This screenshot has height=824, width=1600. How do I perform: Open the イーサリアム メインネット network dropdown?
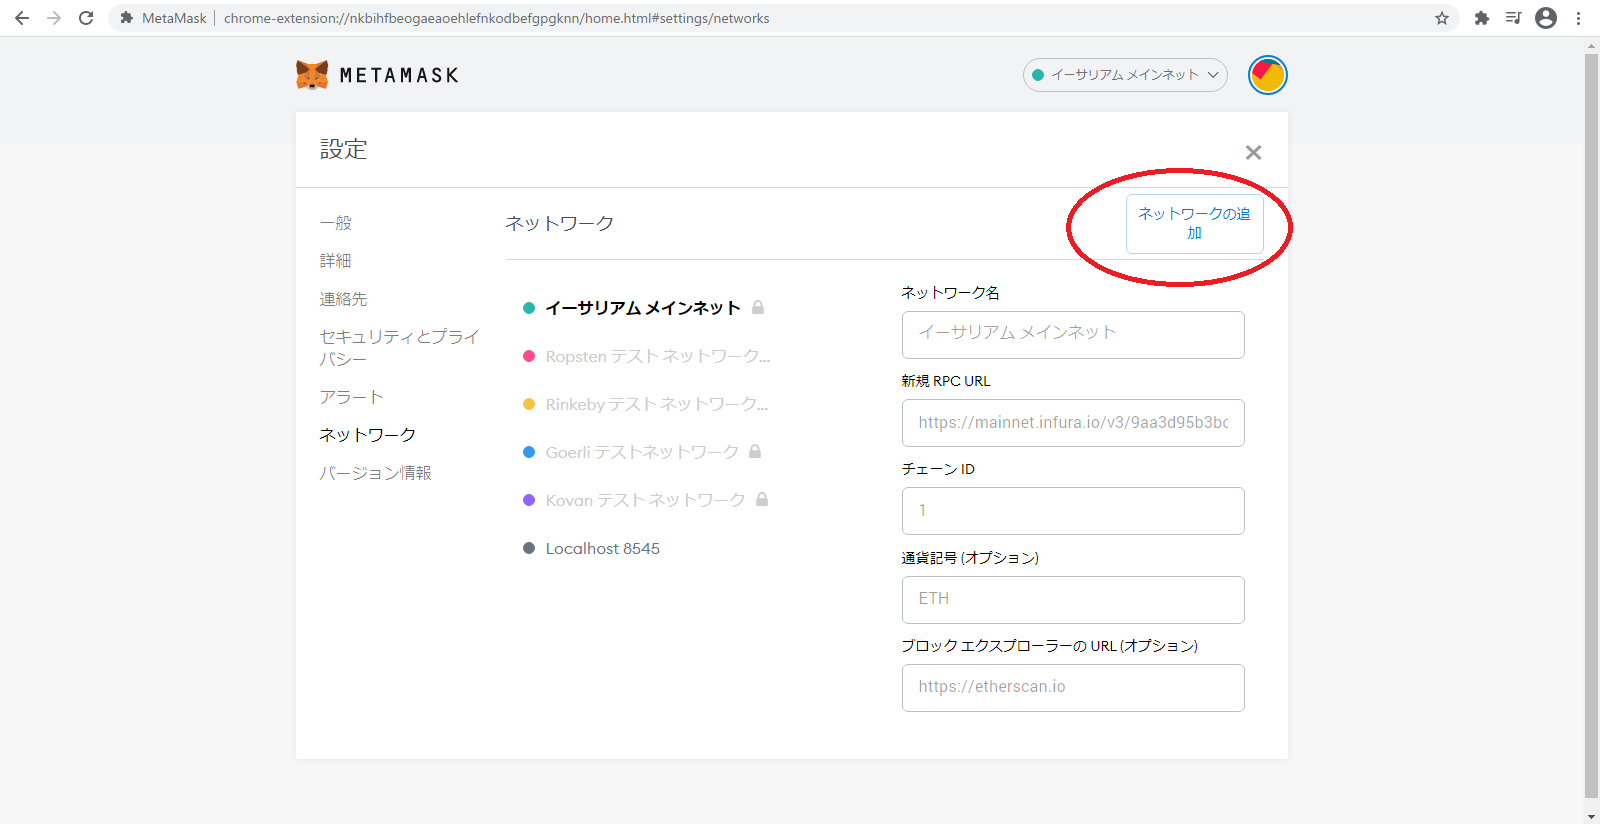click(1125, 75)
